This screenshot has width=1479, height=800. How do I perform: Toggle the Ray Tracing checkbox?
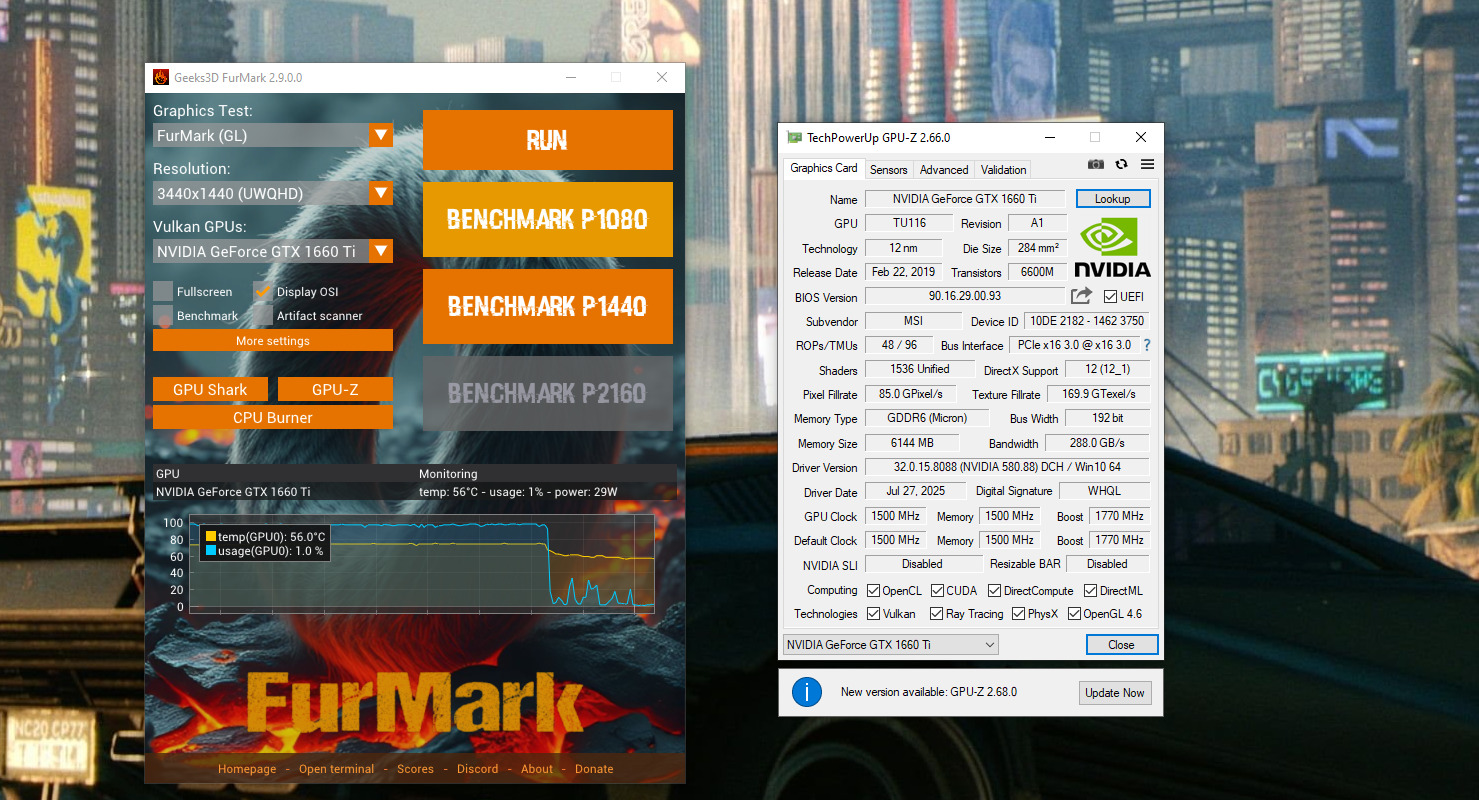pyautogui.click(x=937, y=614)
